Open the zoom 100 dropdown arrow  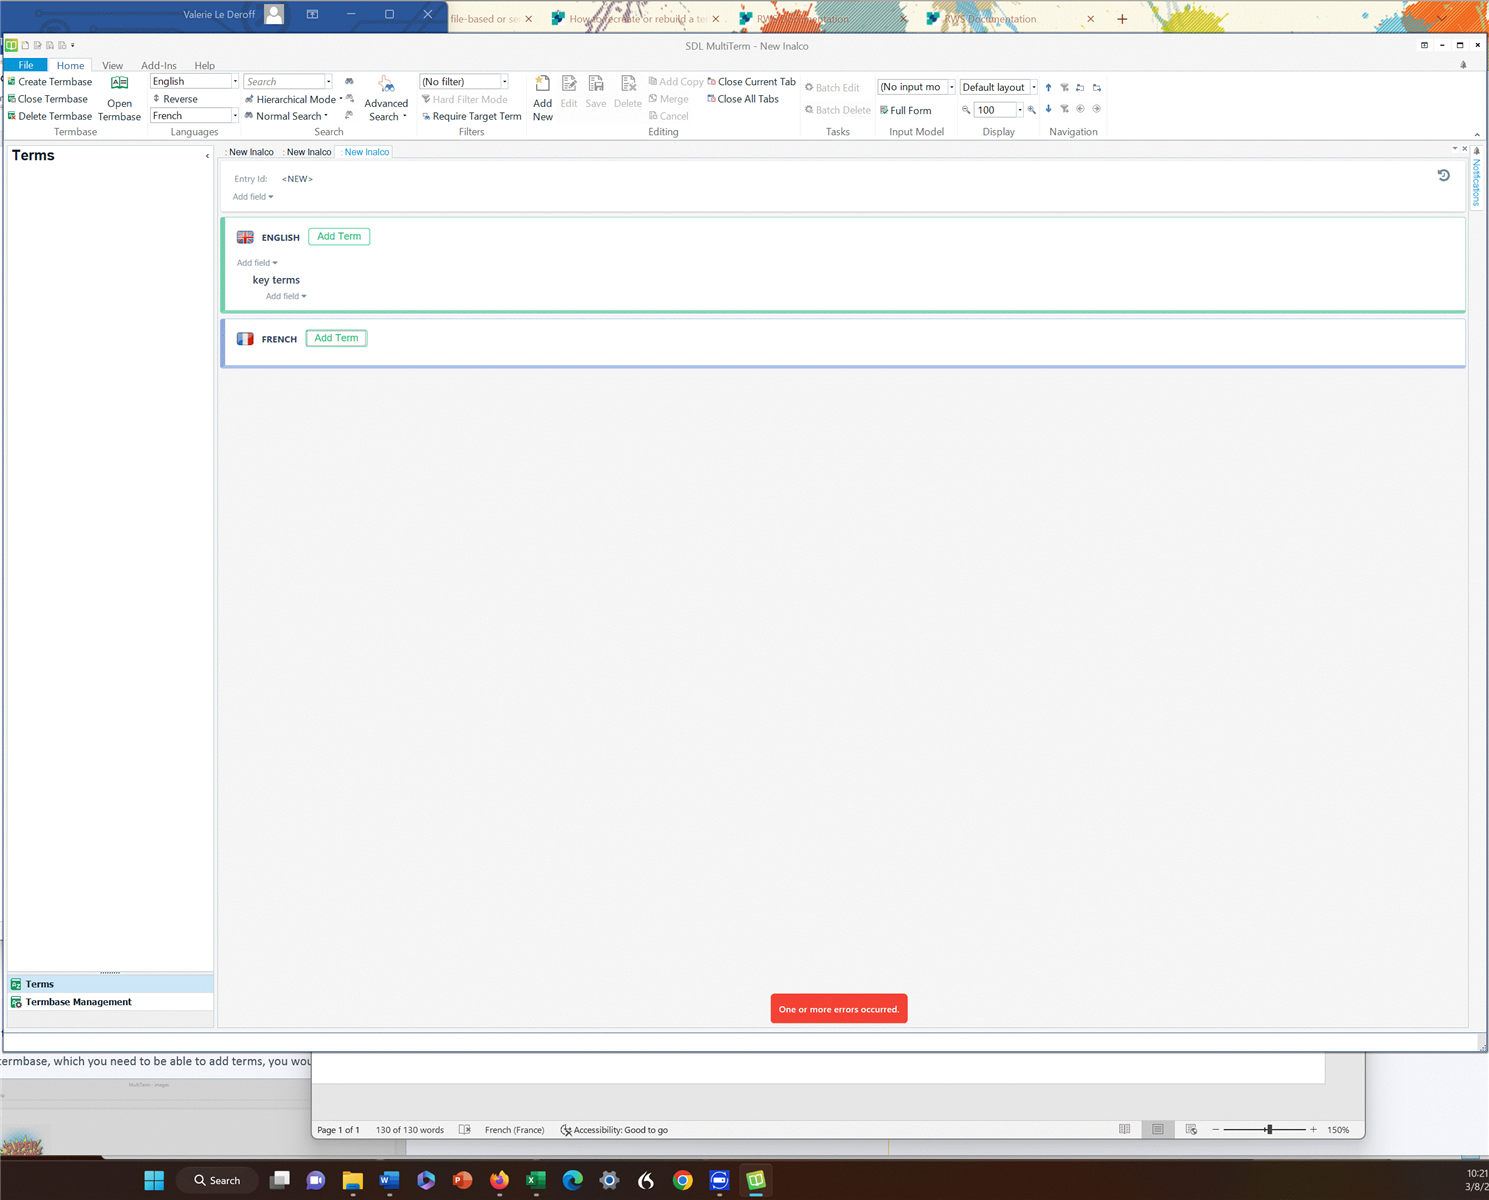(1020, 110)
